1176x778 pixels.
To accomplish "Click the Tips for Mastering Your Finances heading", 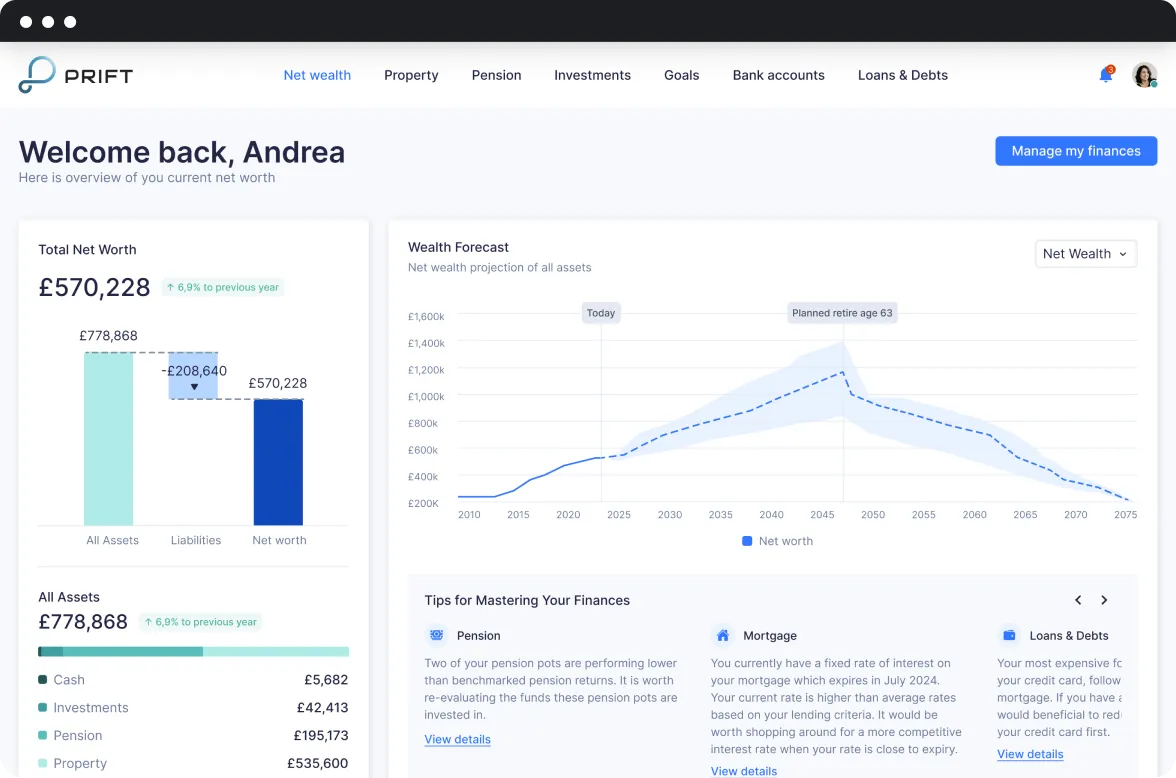I will (527, 600).
